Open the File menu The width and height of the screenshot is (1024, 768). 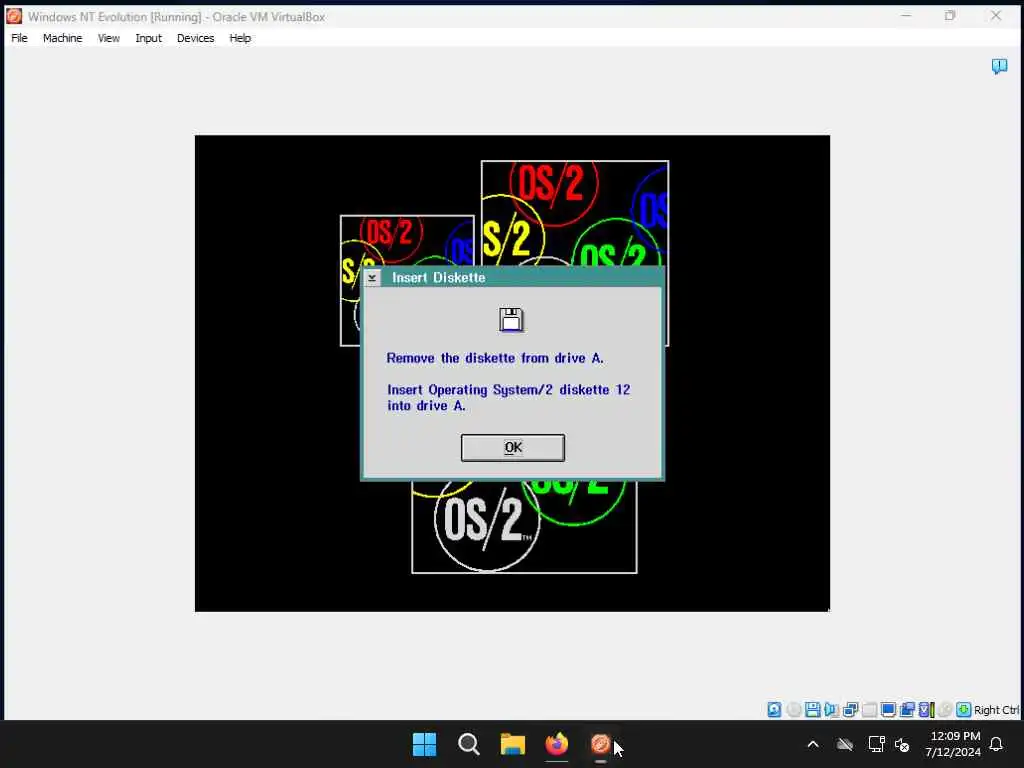point(20,38)
